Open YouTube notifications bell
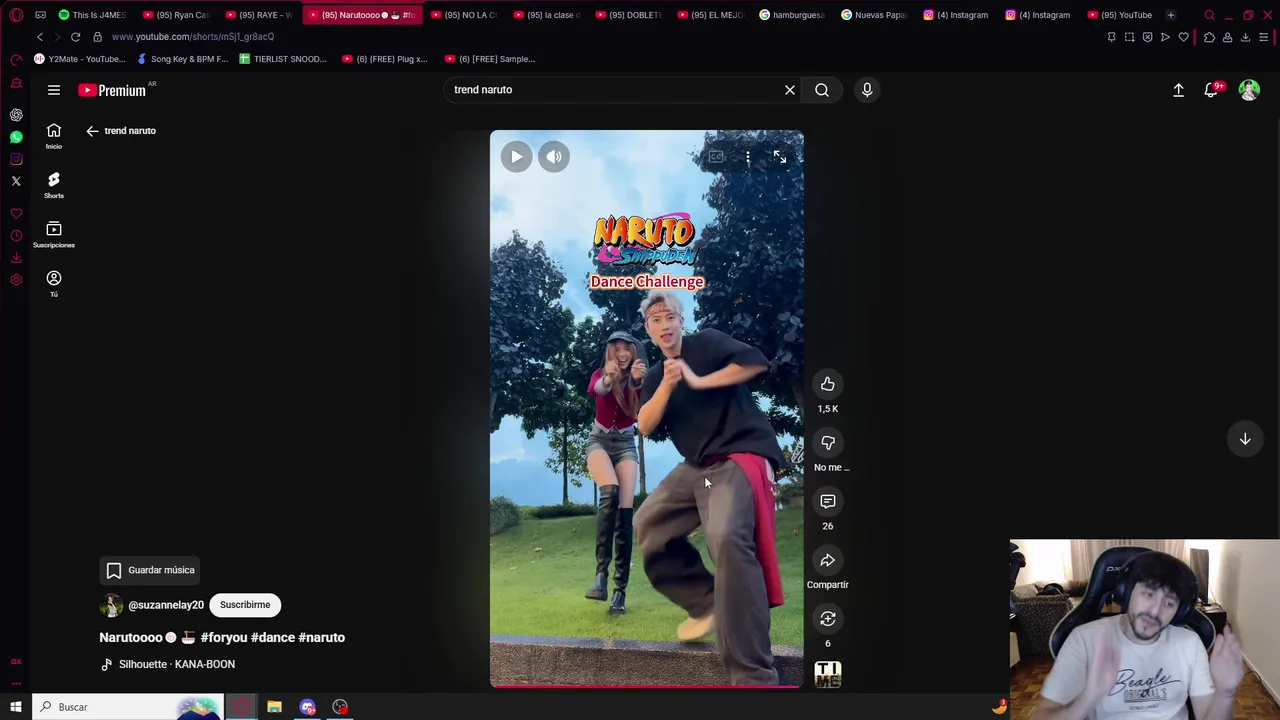Screen dimensions: 1280x720 click(x=1211, y=90)
